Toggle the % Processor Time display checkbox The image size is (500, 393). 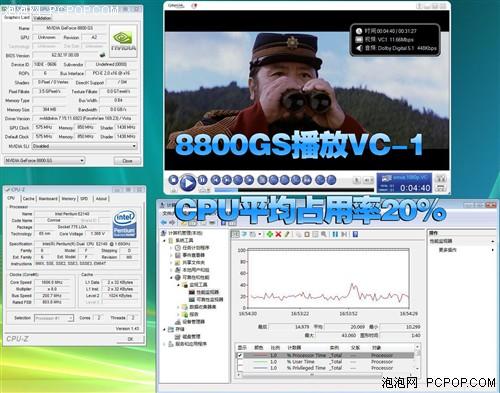[240, 355]
